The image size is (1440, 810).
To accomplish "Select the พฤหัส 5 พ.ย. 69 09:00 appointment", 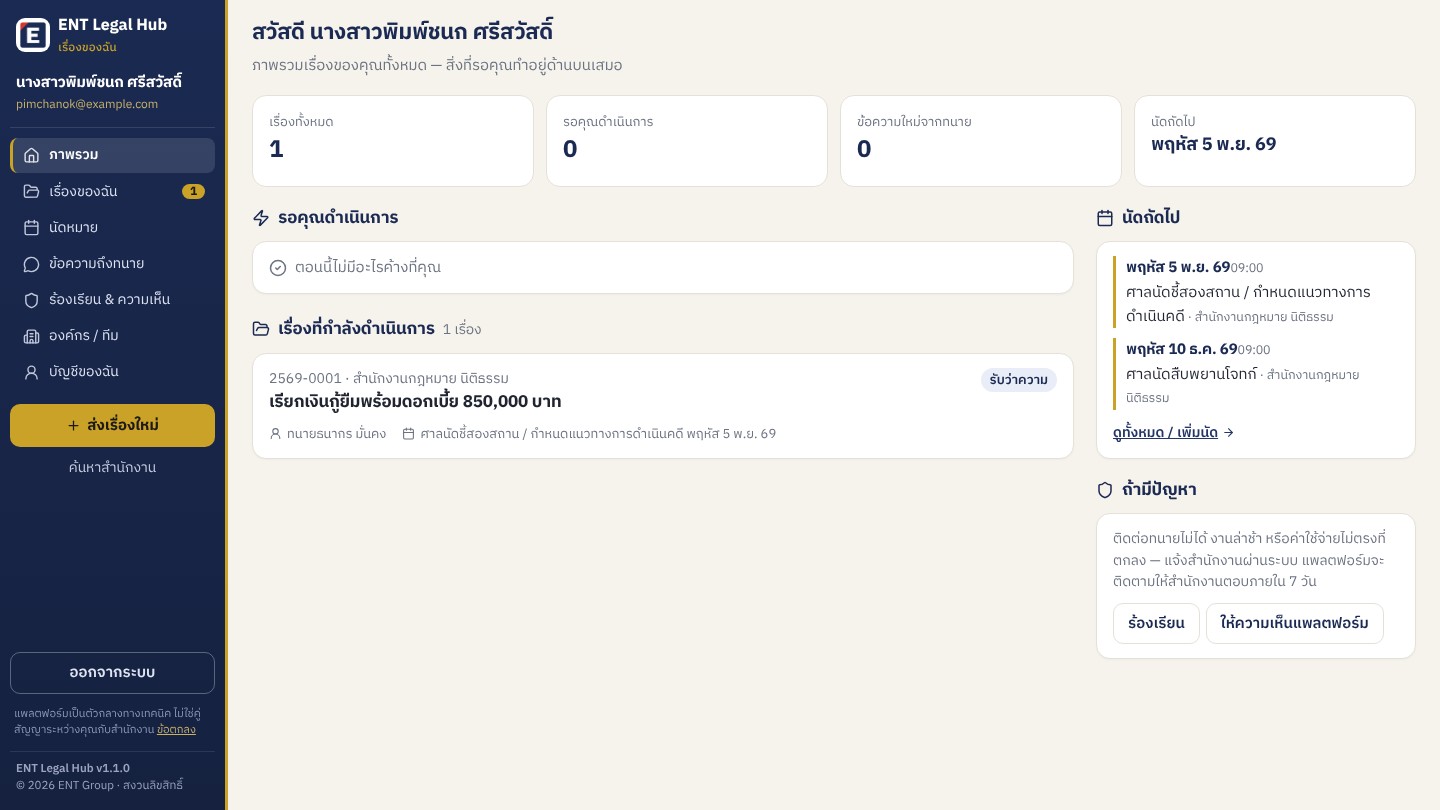I will coord(1256,292).
